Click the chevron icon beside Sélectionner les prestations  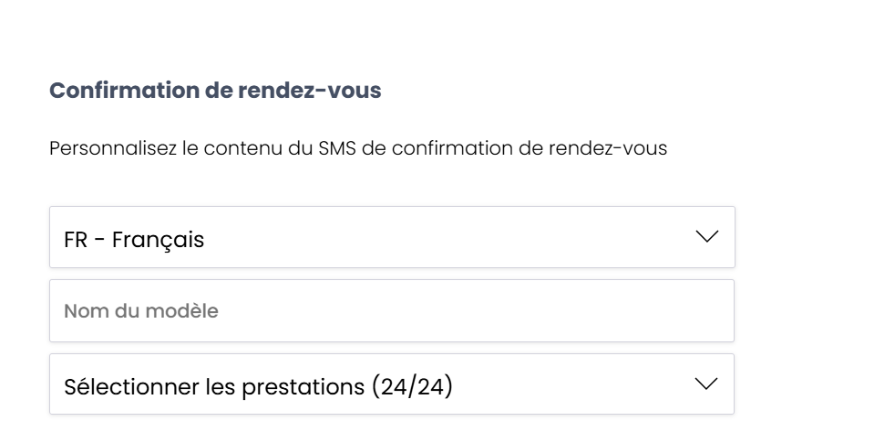click(707, 384)
